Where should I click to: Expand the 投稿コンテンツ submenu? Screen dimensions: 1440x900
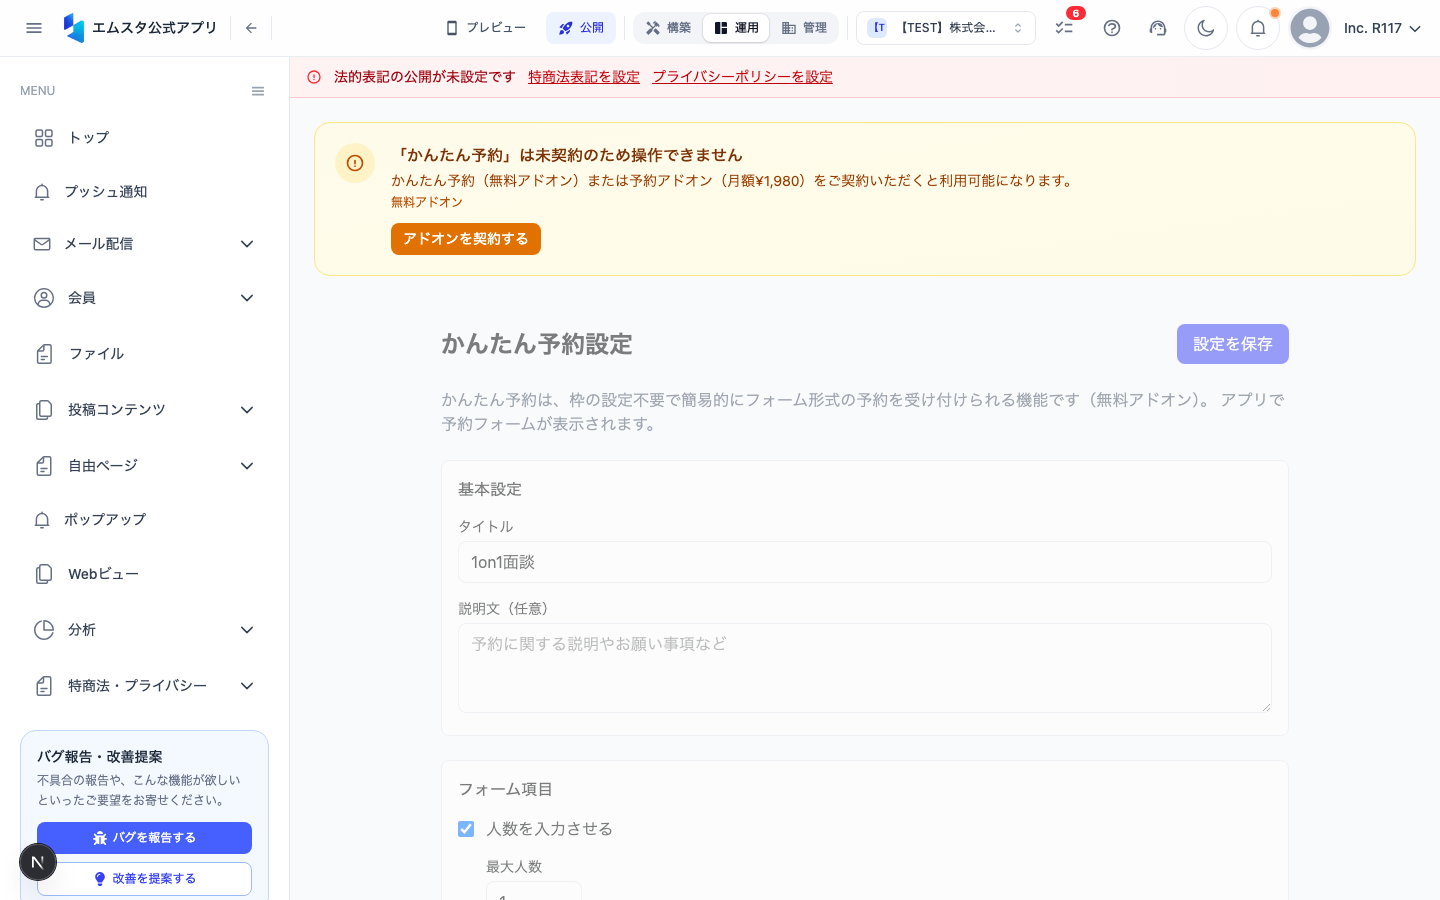tap(144, 410)
